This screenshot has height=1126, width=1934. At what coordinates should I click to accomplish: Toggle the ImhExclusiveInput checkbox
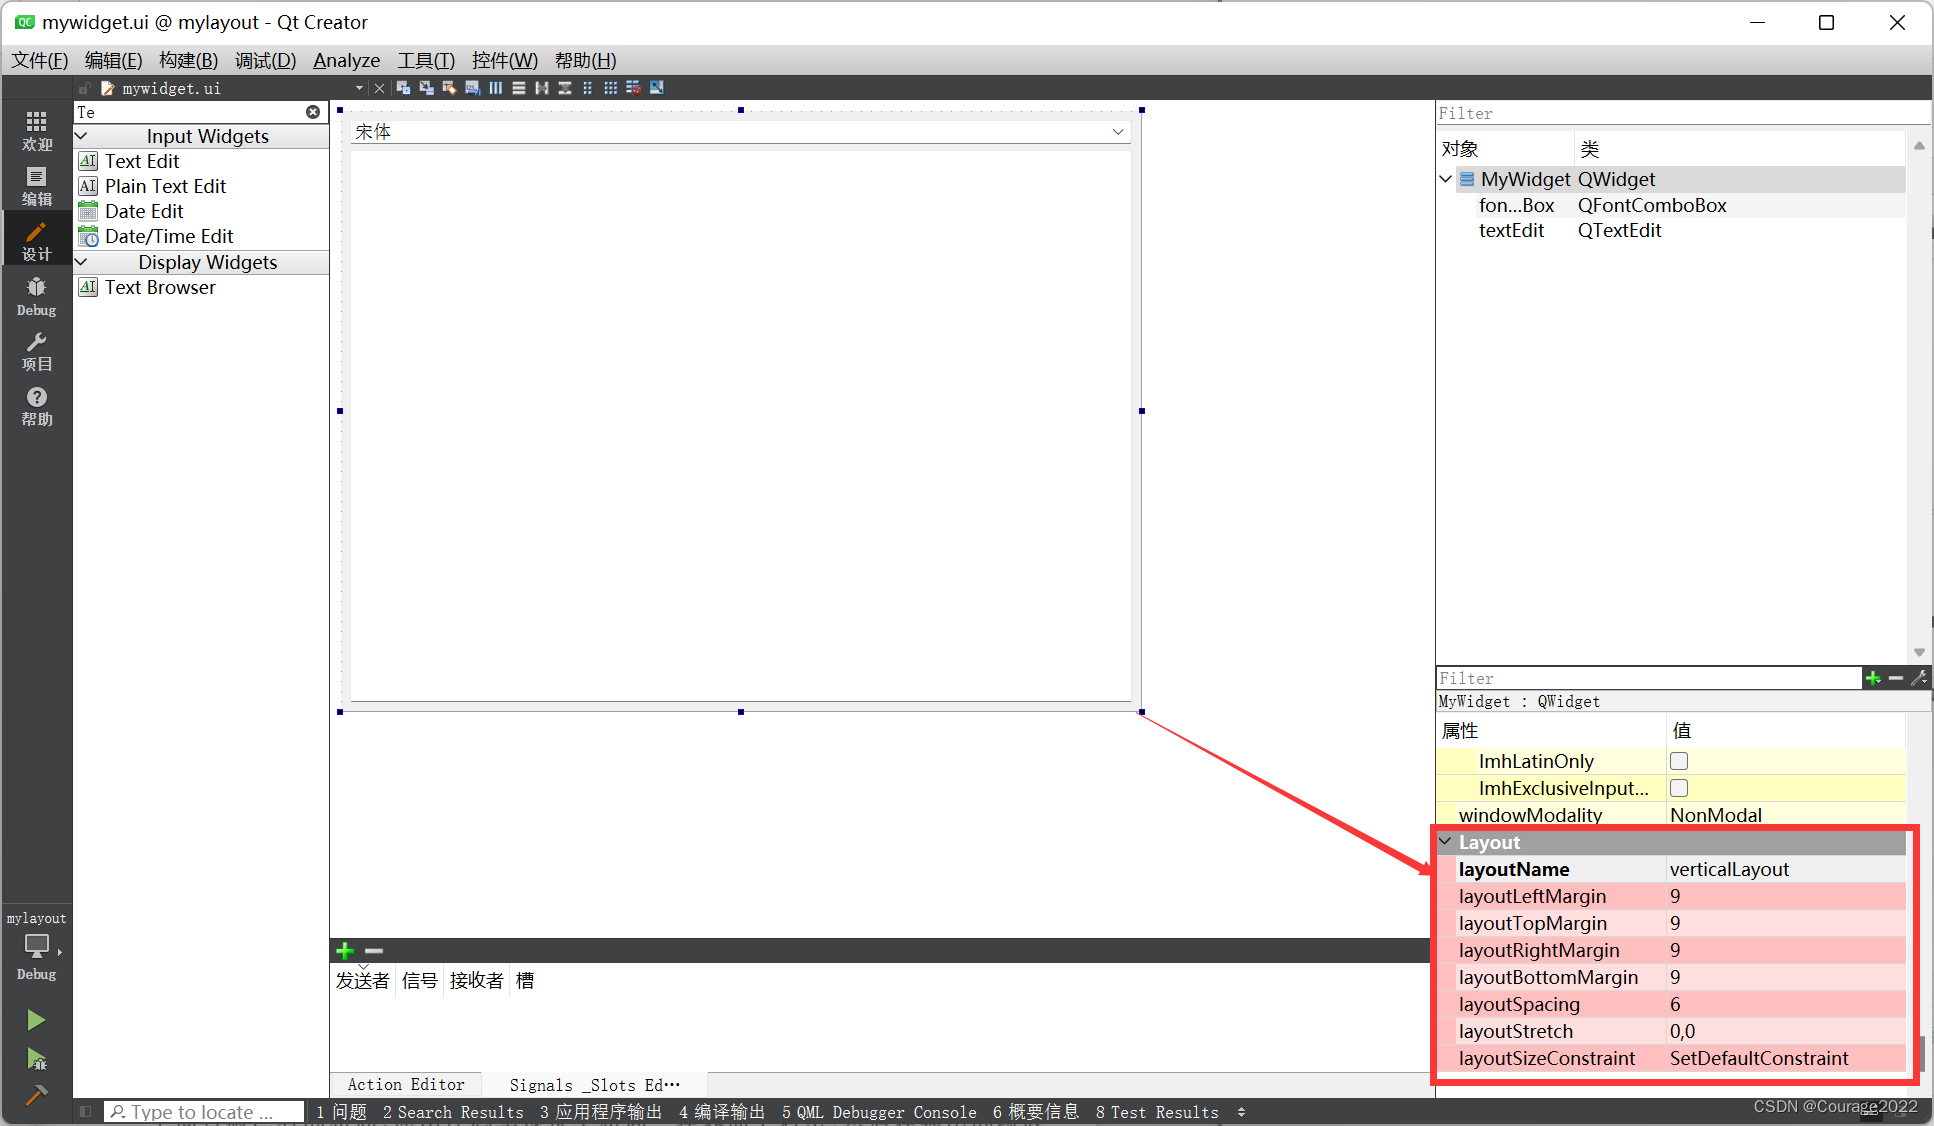click(x=1679, y=788)
